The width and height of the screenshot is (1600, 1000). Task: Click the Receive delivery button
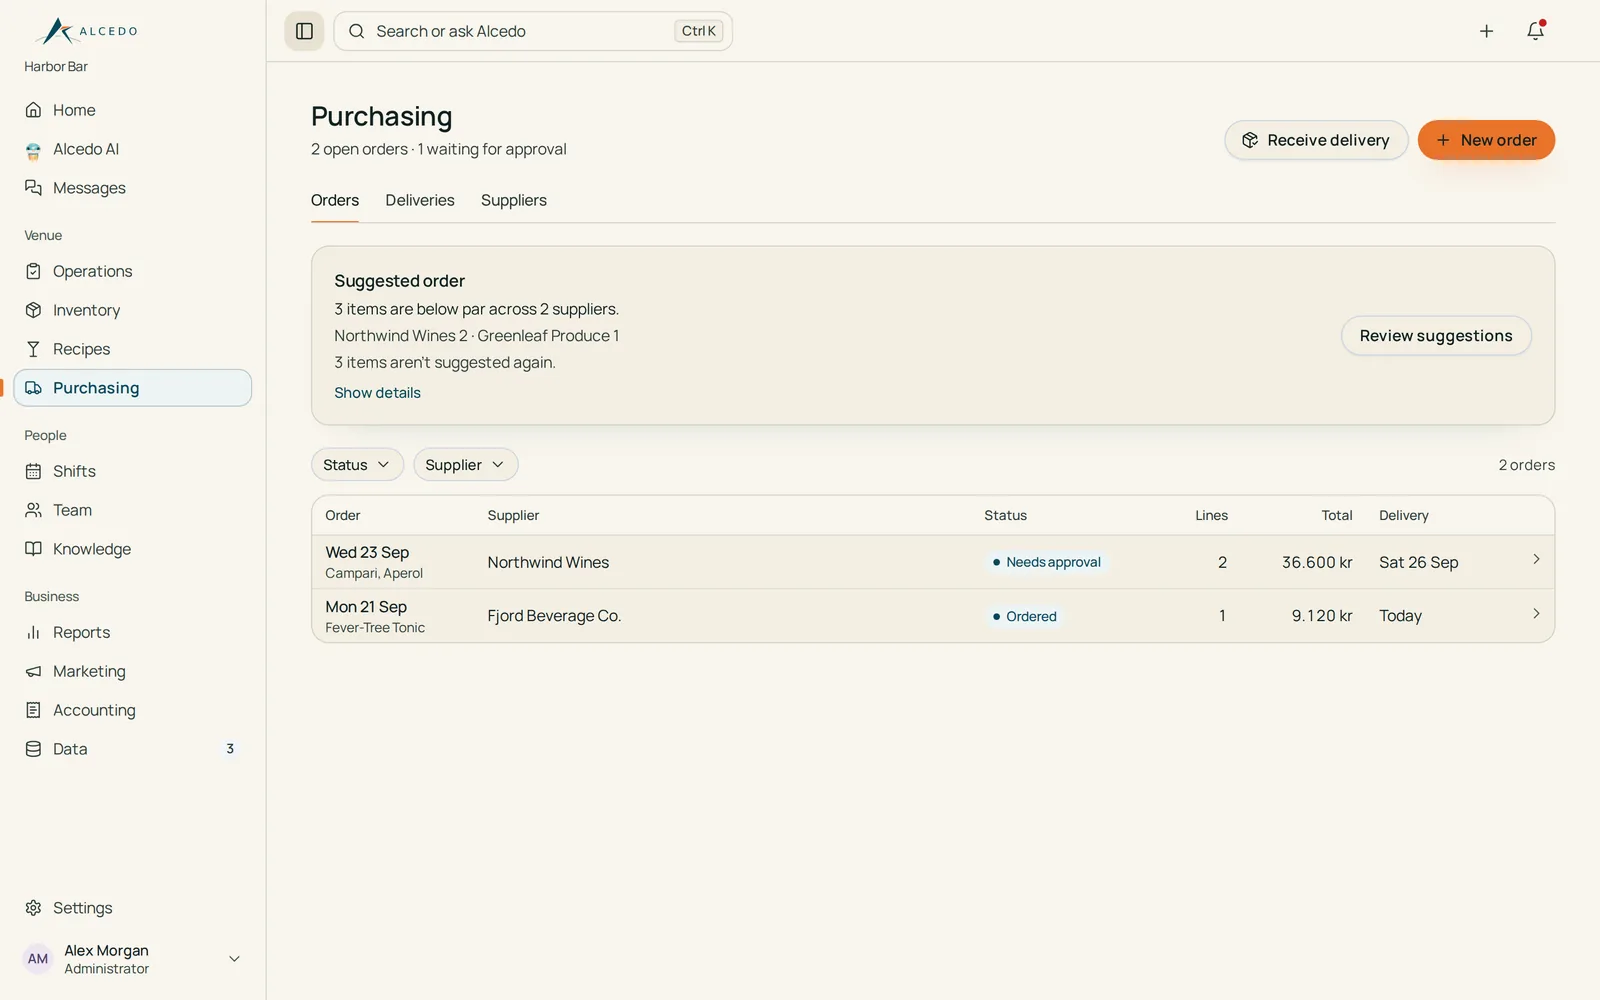click(1316, 140)
